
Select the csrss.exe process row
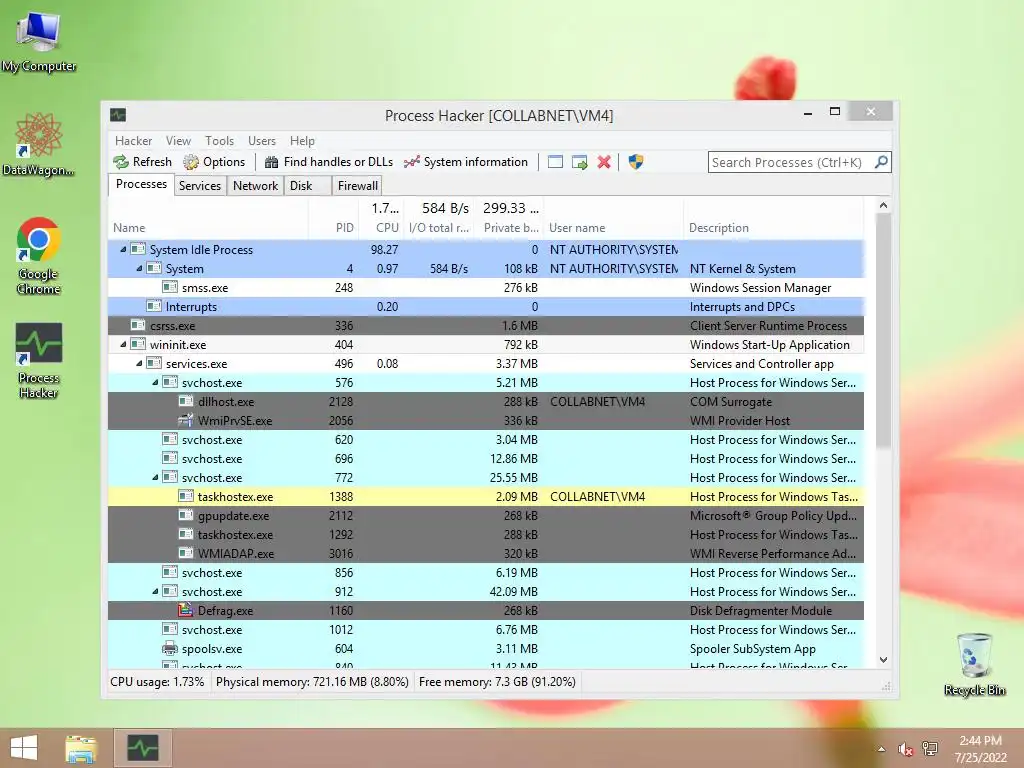tap(486, 325)
